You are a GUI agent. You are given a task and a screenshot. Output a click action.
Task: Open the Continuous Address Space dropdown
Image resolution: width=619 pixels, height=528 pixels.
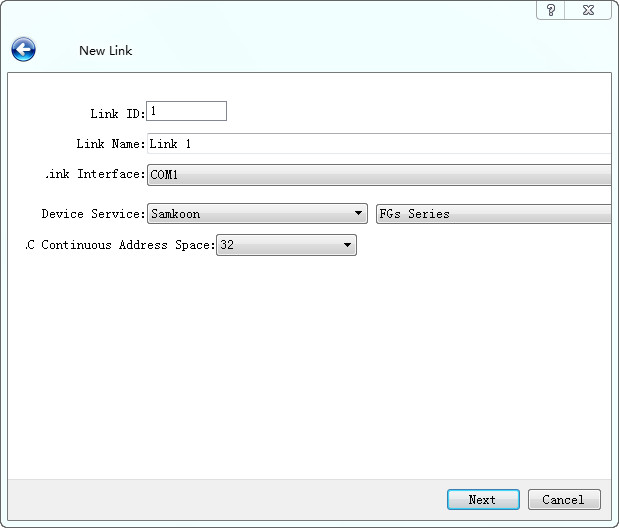pyautogui.click(x=286, y=245)
